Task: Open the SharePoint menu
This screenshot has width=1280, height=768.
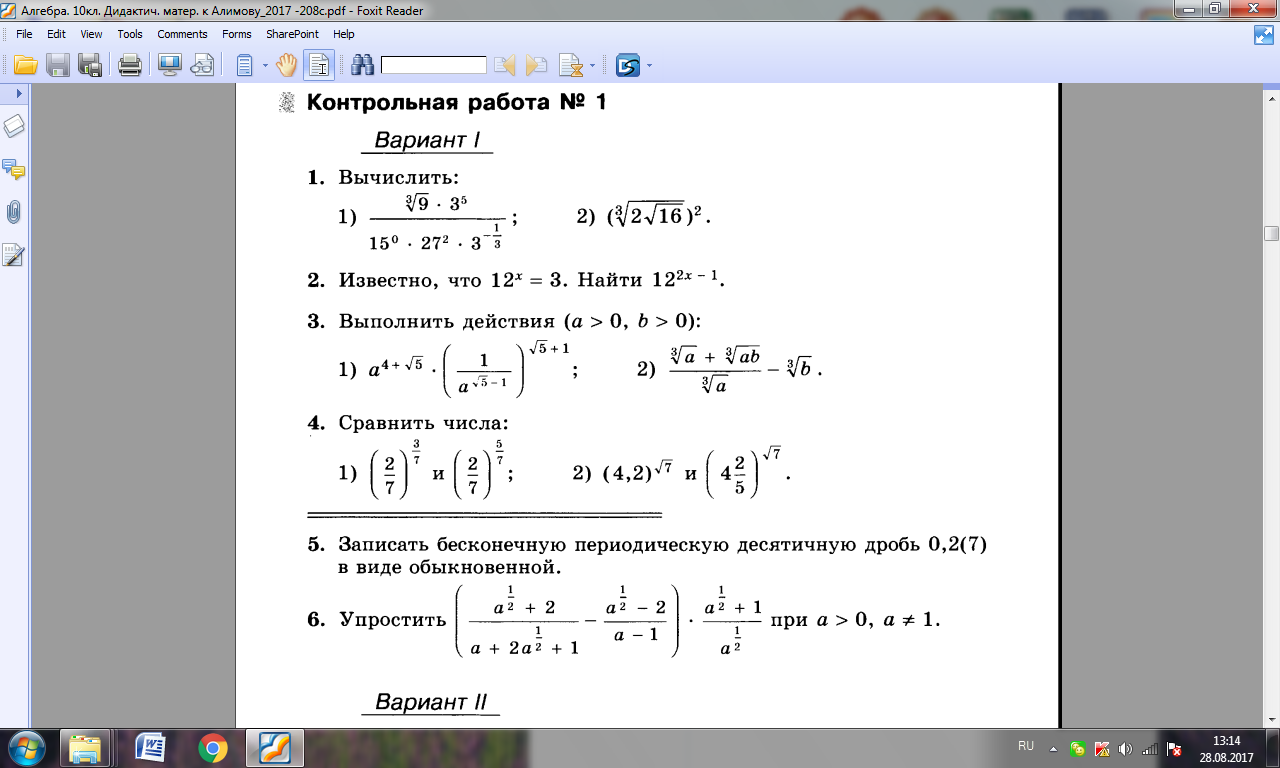Action: tap(292, 34)
